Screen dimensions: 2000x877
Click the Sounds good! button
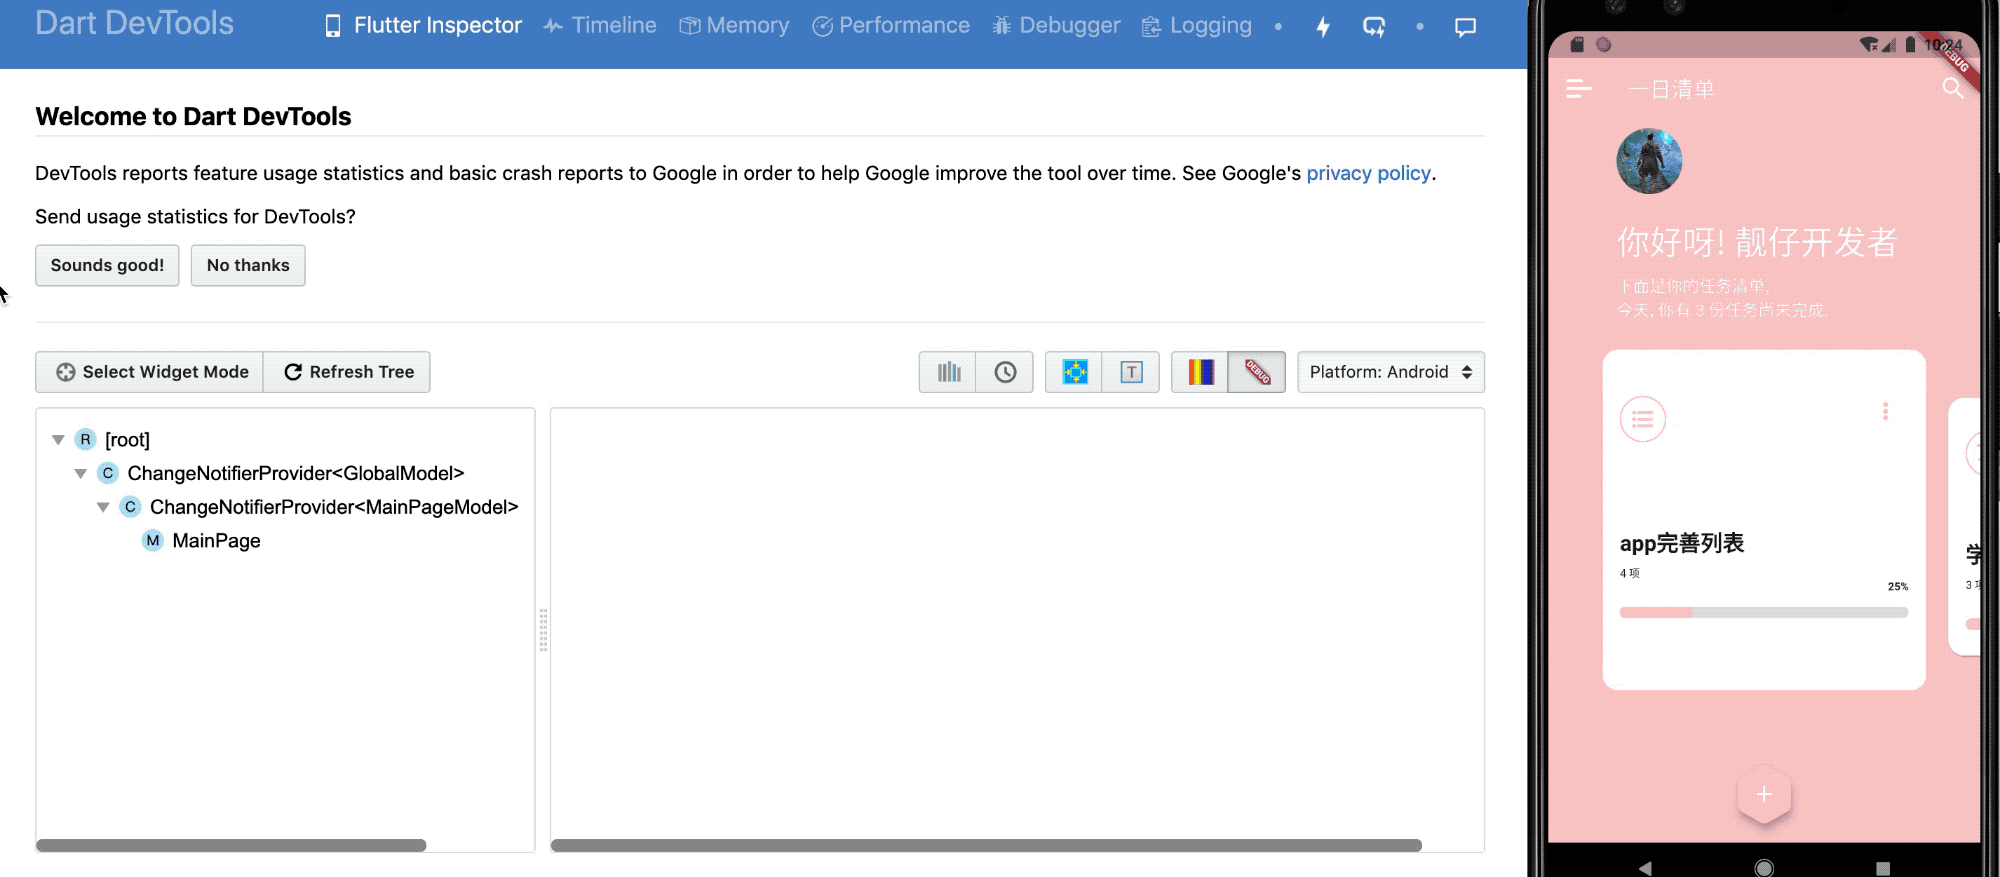click(107, 266)
